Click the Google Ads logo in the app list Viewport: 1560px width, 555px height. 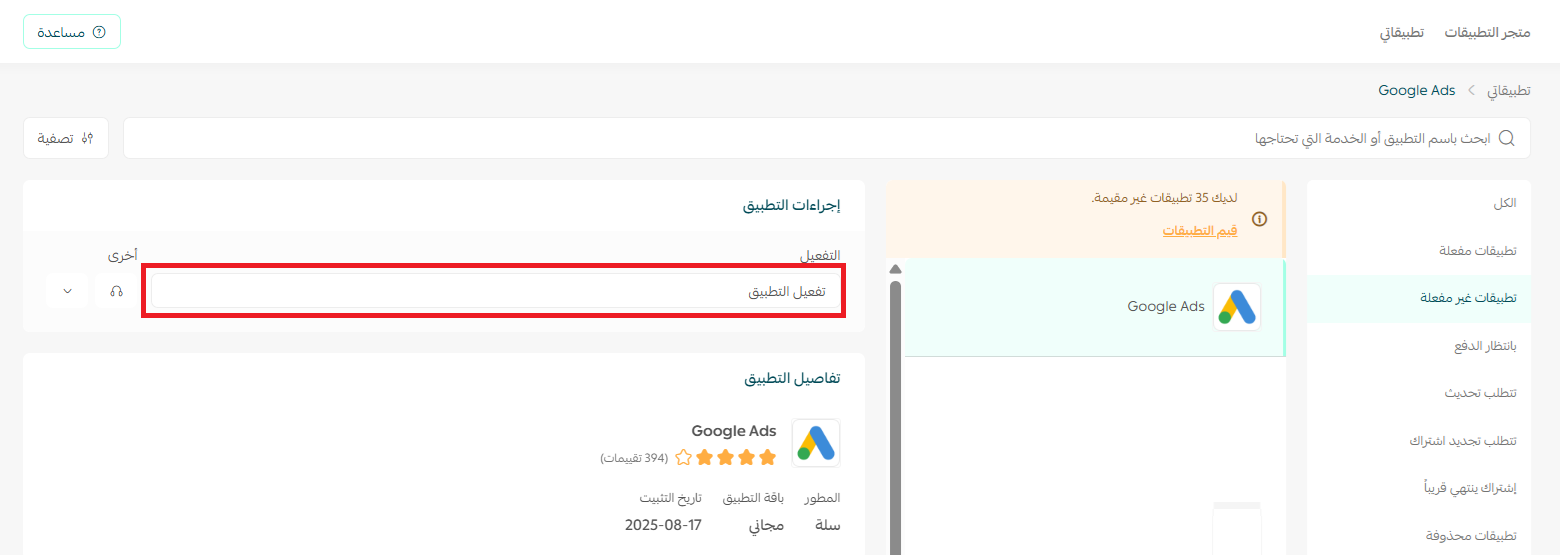(1237, 307)
